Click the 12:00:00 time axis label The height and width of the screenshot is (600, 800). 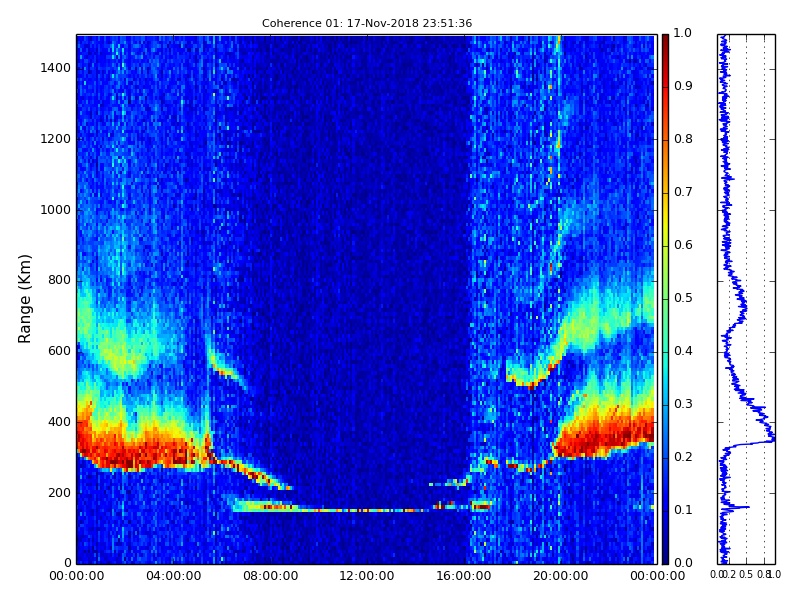pos(367,576)
